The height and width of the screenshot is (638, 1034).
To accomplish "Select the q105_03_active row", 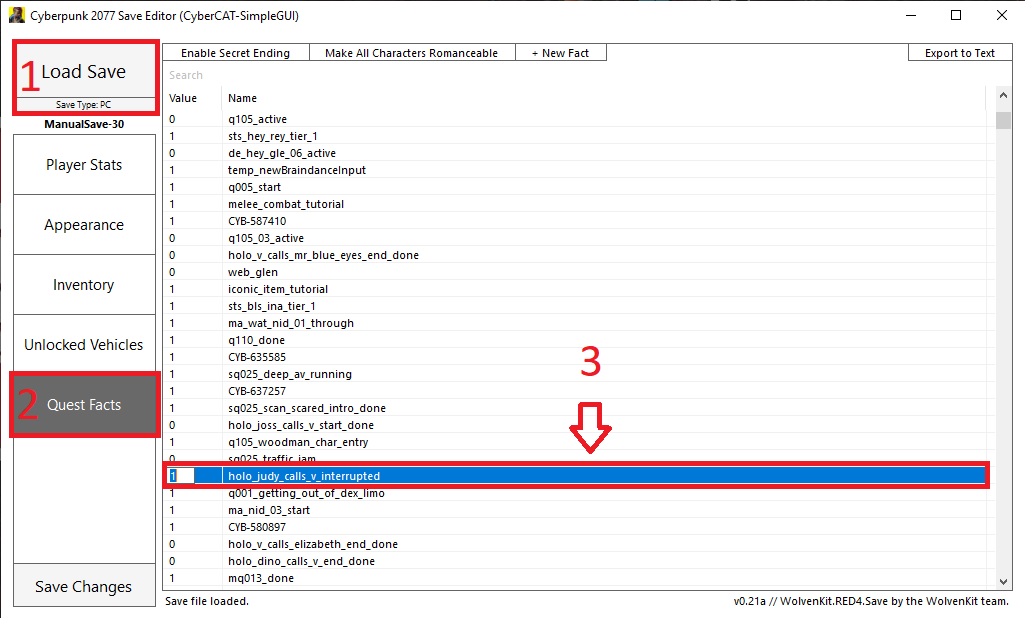I will coord(575,238).
